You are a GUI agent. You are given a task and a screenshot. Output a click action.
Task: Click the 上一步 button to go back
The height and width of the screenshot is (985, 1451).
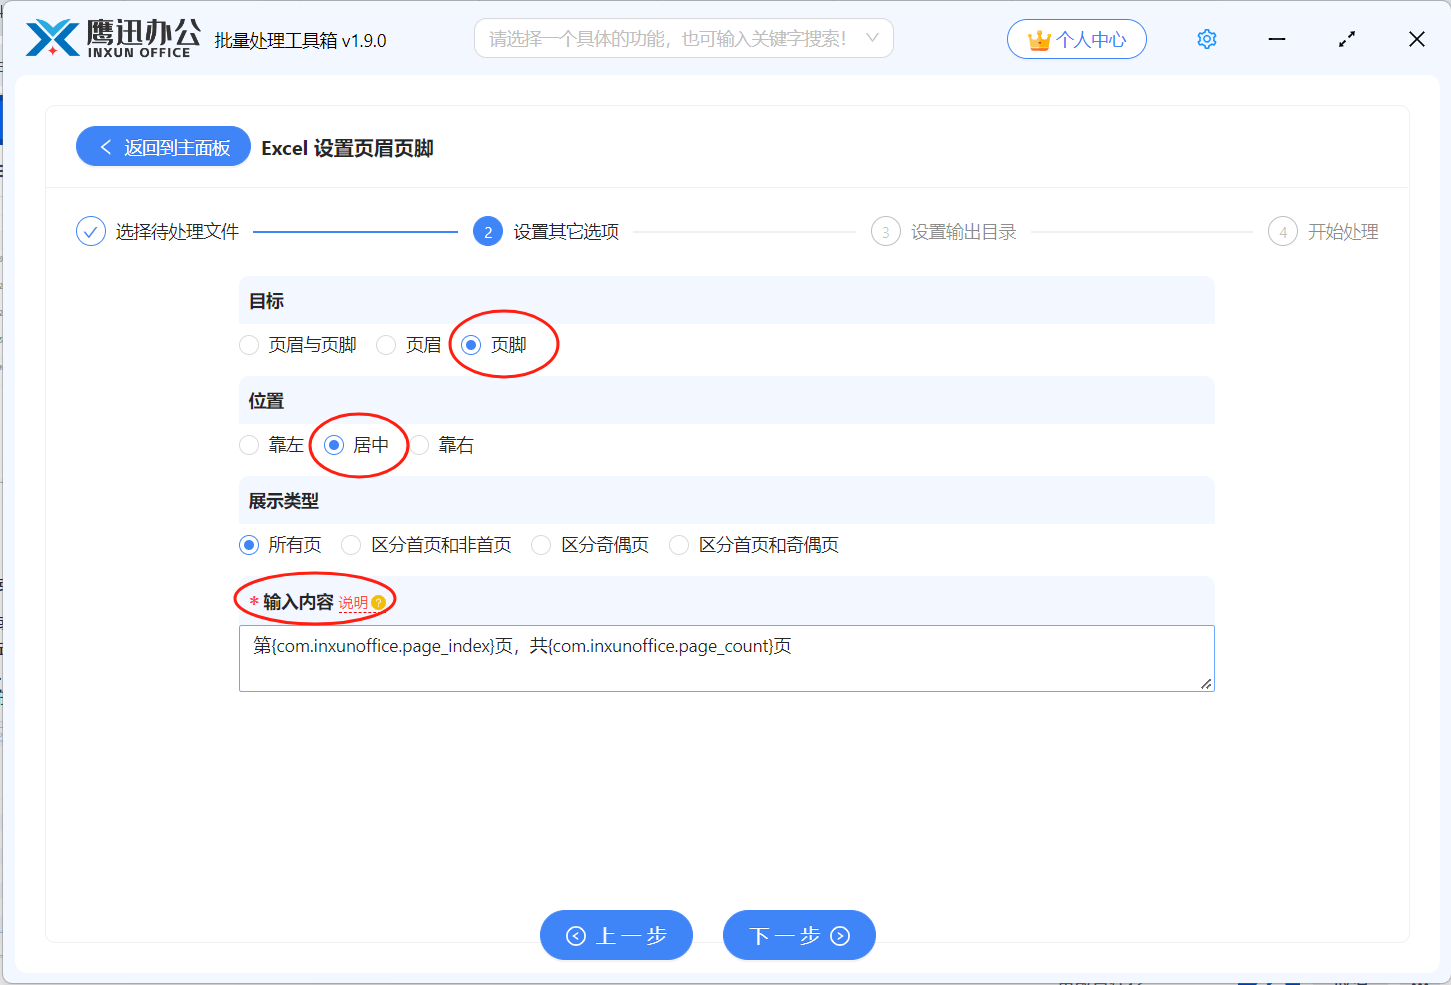tap(616, 935)
